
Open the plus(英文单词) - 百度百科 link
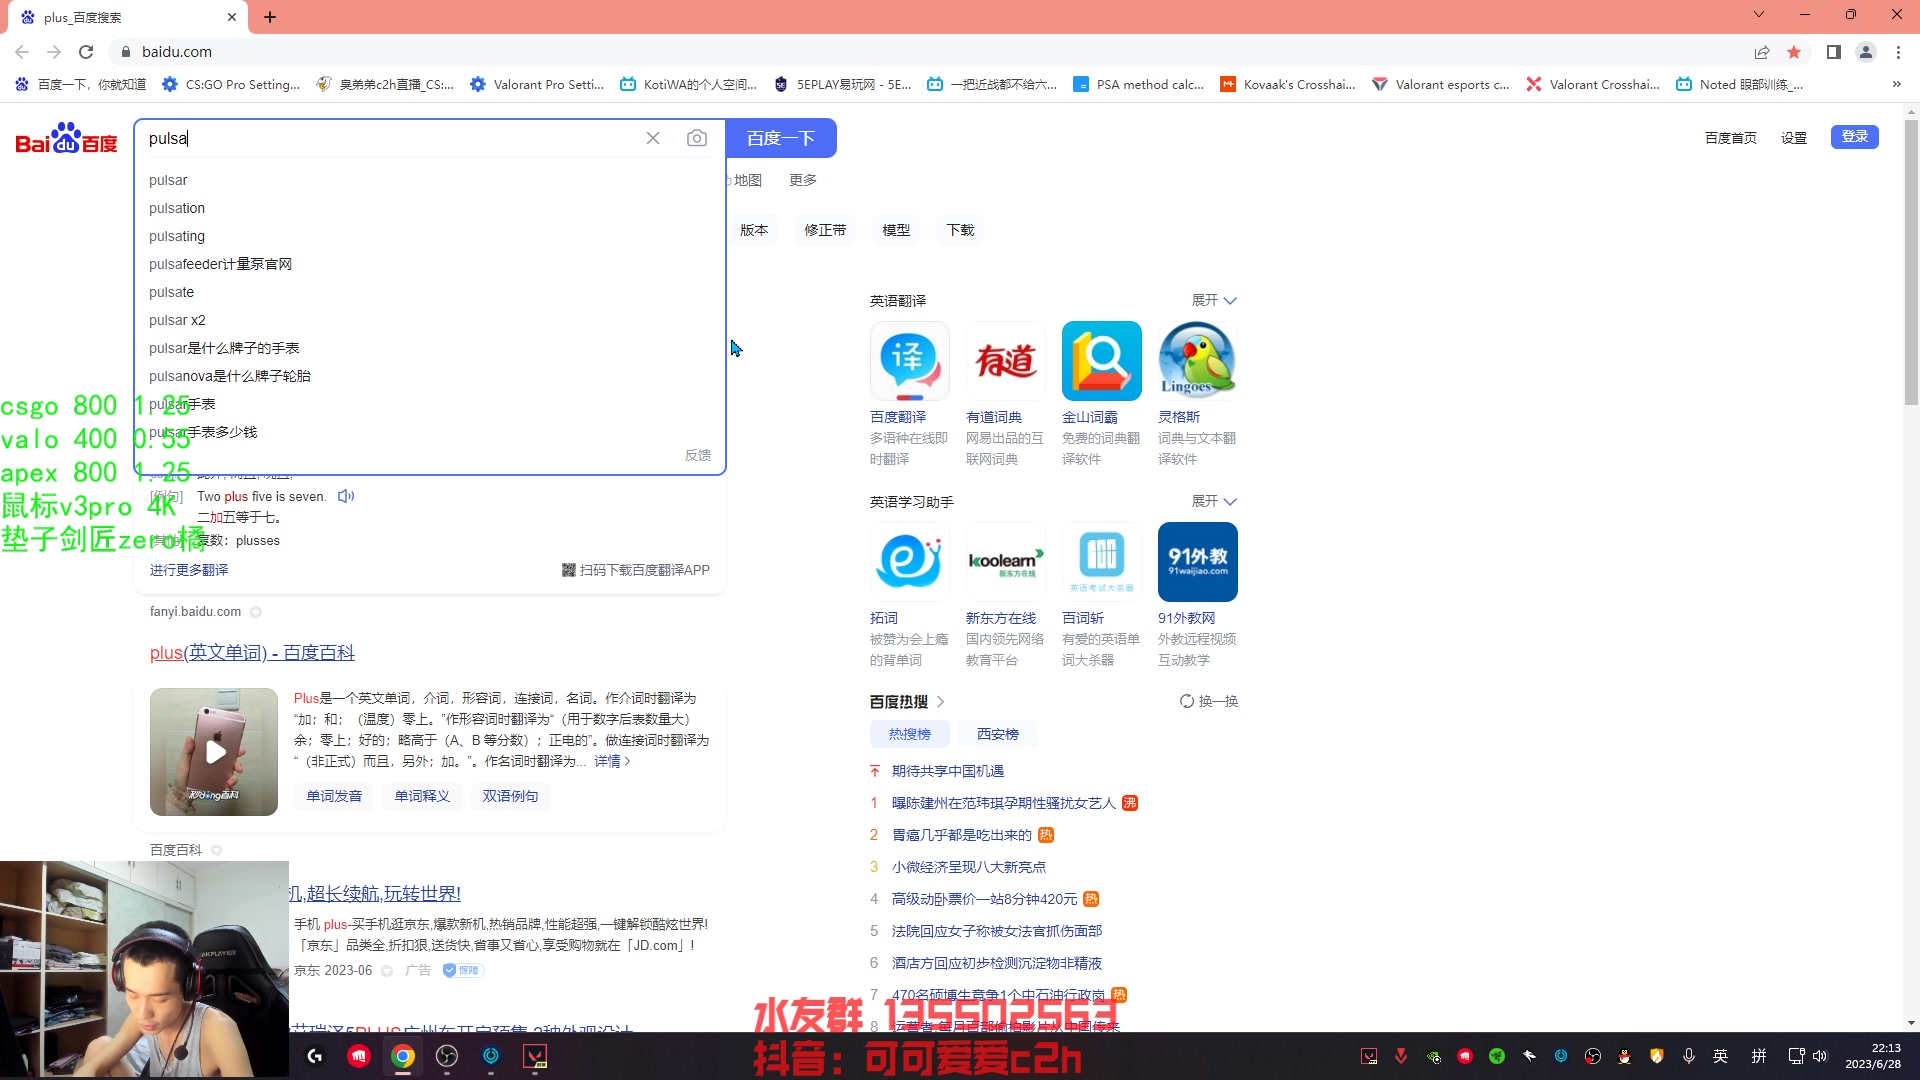[x=251, y=653]
